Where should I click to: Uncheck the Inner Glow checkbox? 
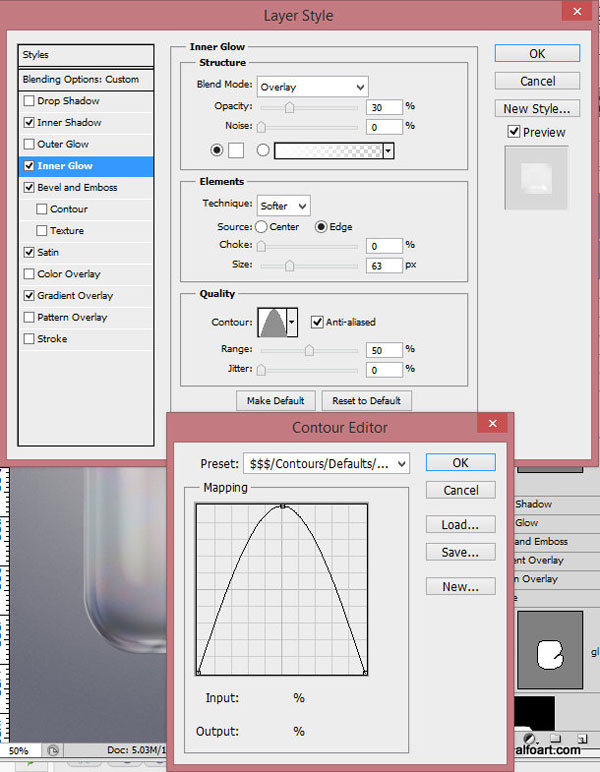tap(29, 166)
